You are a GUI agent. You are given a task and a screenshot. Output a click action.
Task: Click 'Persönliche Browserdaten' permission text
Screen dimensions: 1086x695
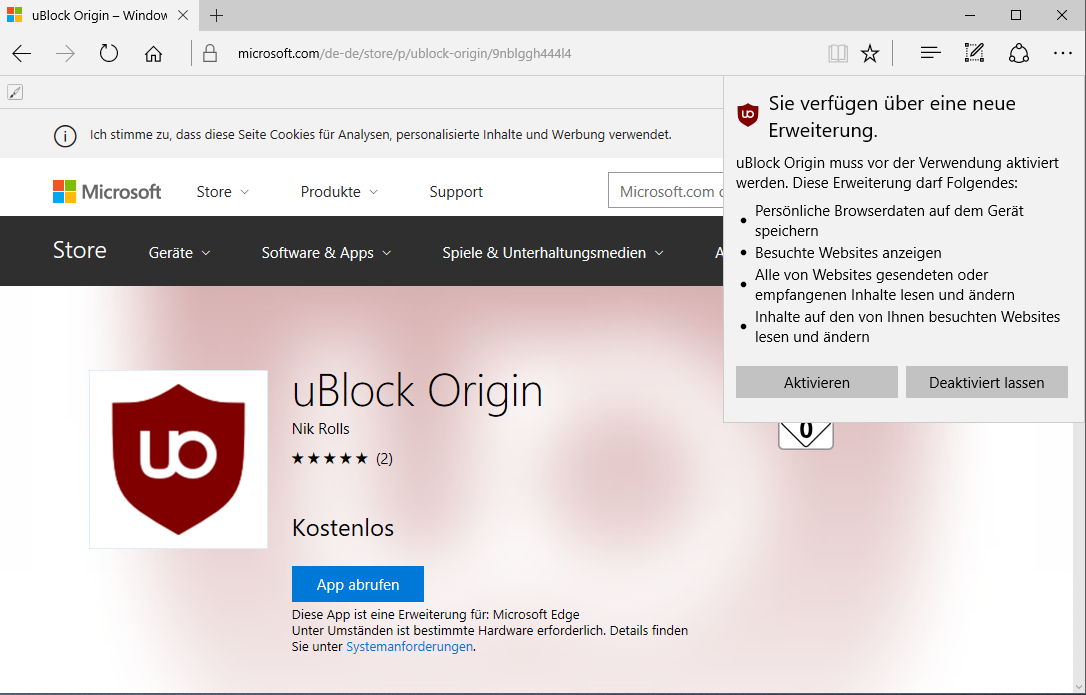[889, 220]
